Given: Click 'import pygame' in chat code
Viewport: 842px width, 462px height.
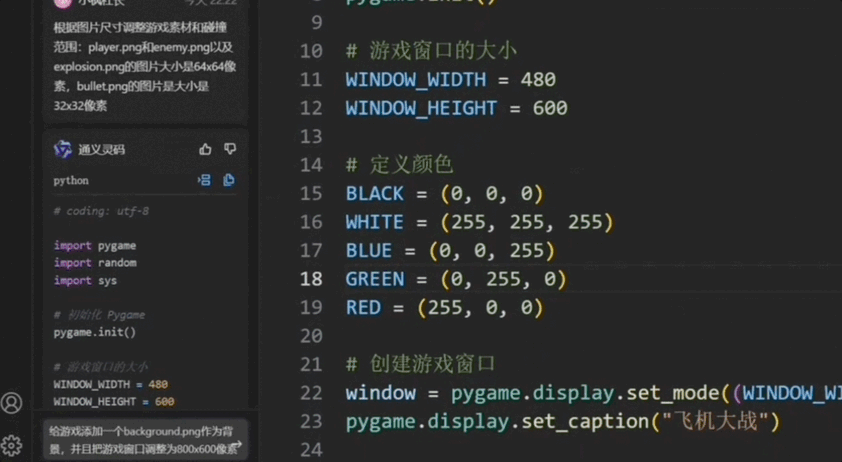Looking at the screenshot, I should 95,246.
